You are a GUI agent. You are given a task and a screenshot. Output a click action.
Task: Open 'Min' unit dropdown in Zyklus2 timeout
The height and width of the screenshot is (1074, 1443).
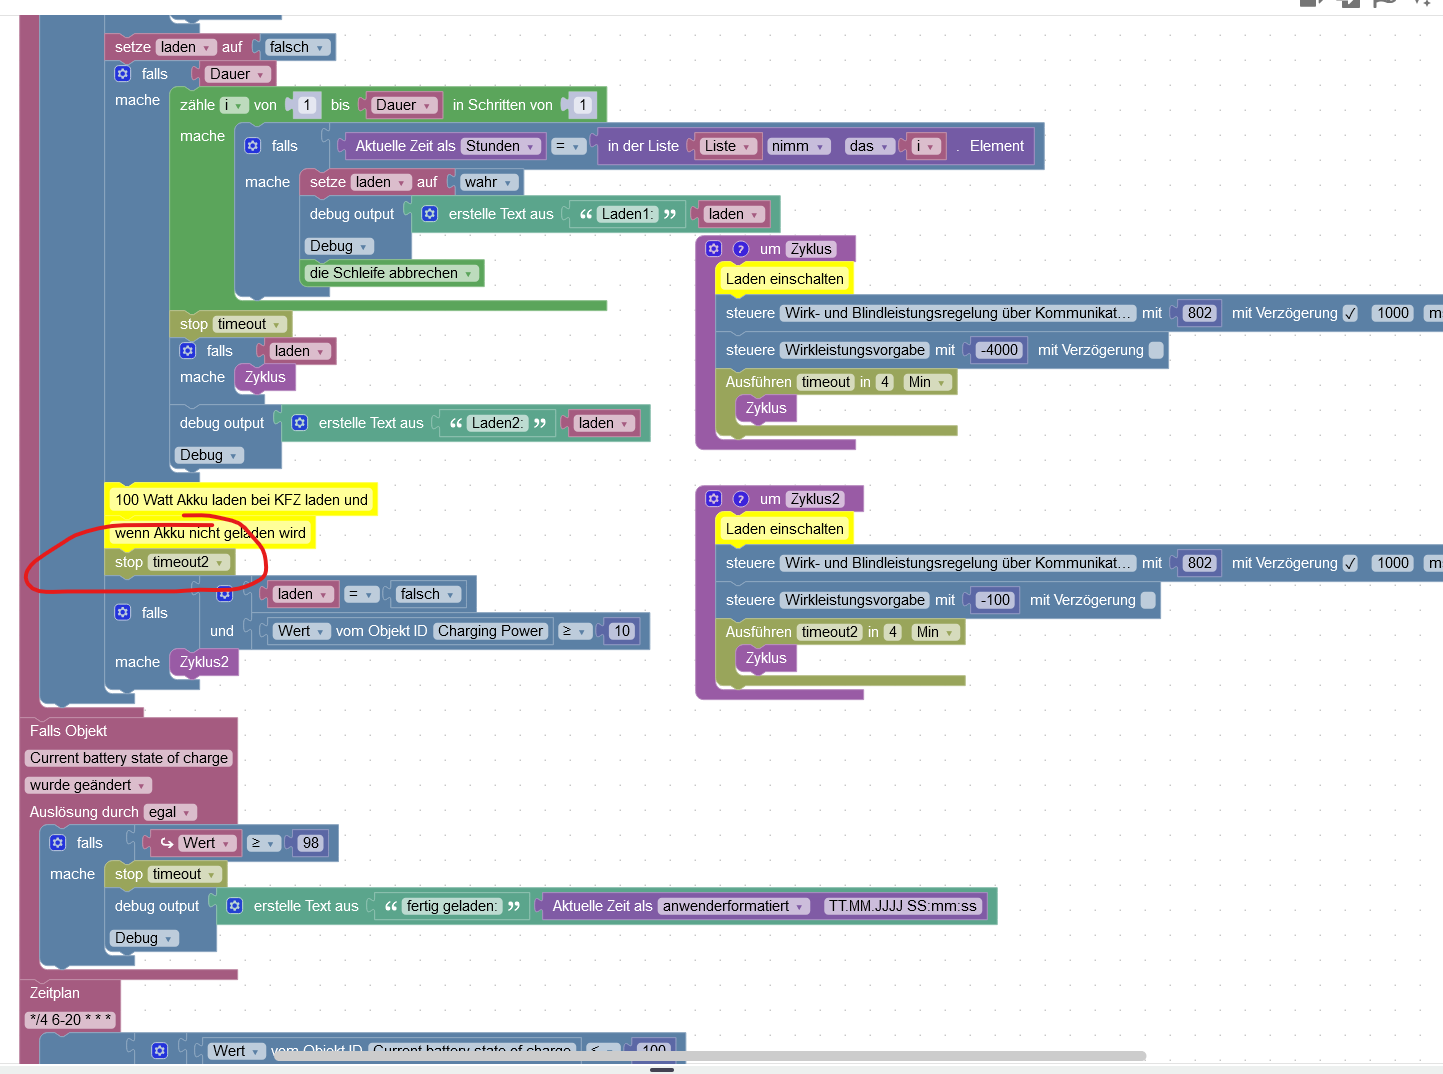[935, 632]
